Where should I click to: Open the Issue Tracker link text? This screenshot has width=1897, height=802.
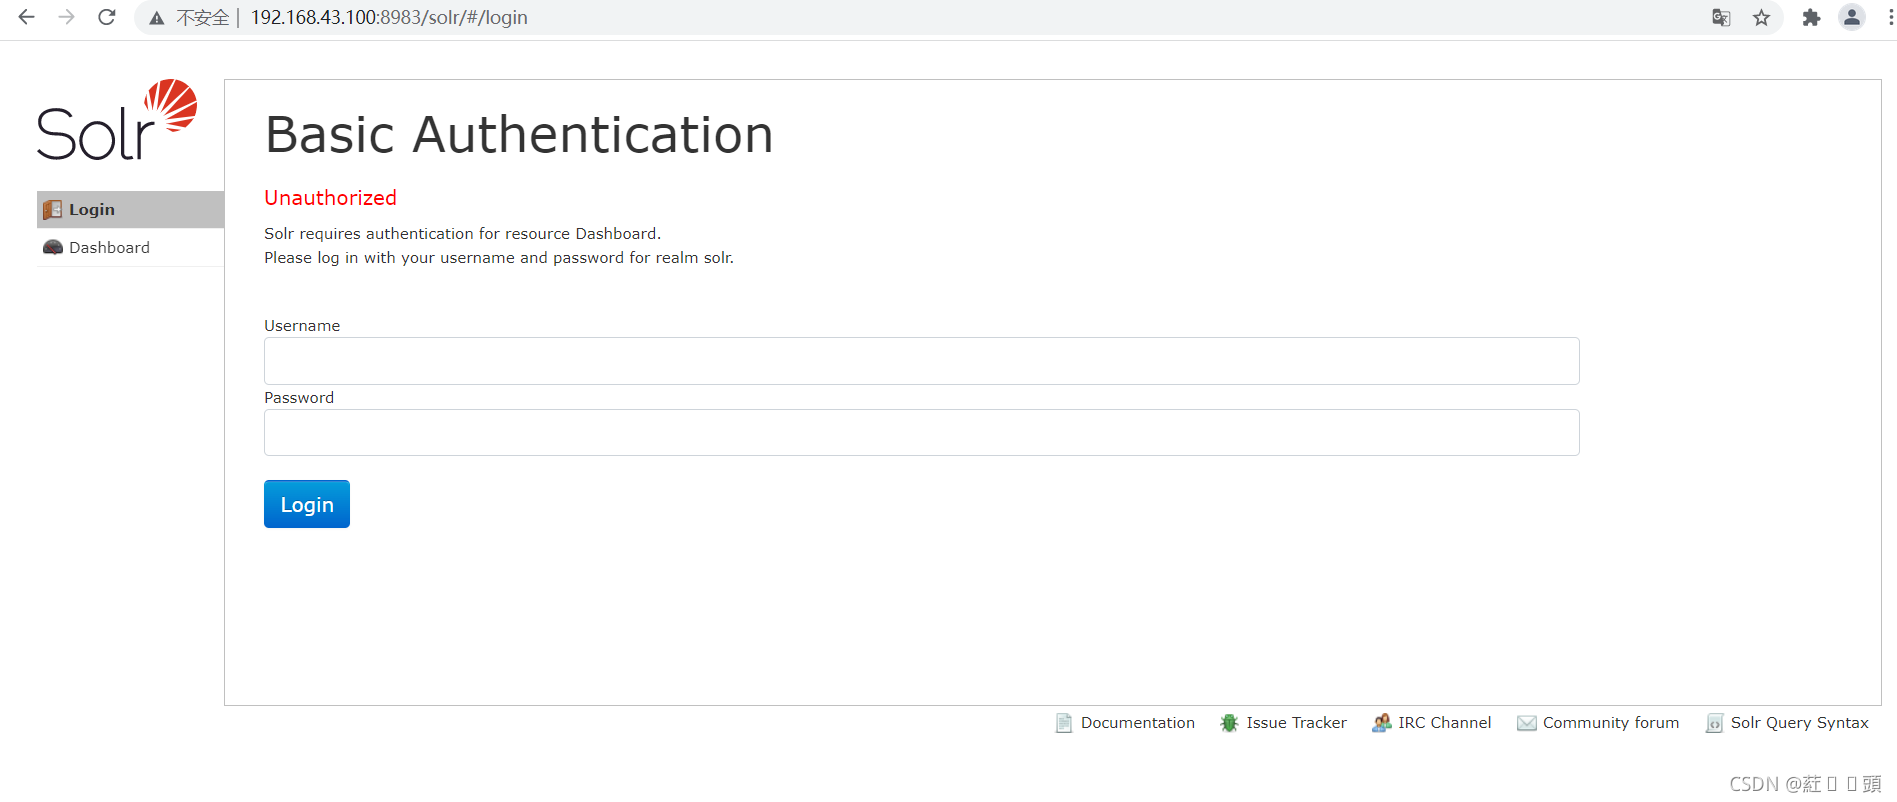[1296, 722]
